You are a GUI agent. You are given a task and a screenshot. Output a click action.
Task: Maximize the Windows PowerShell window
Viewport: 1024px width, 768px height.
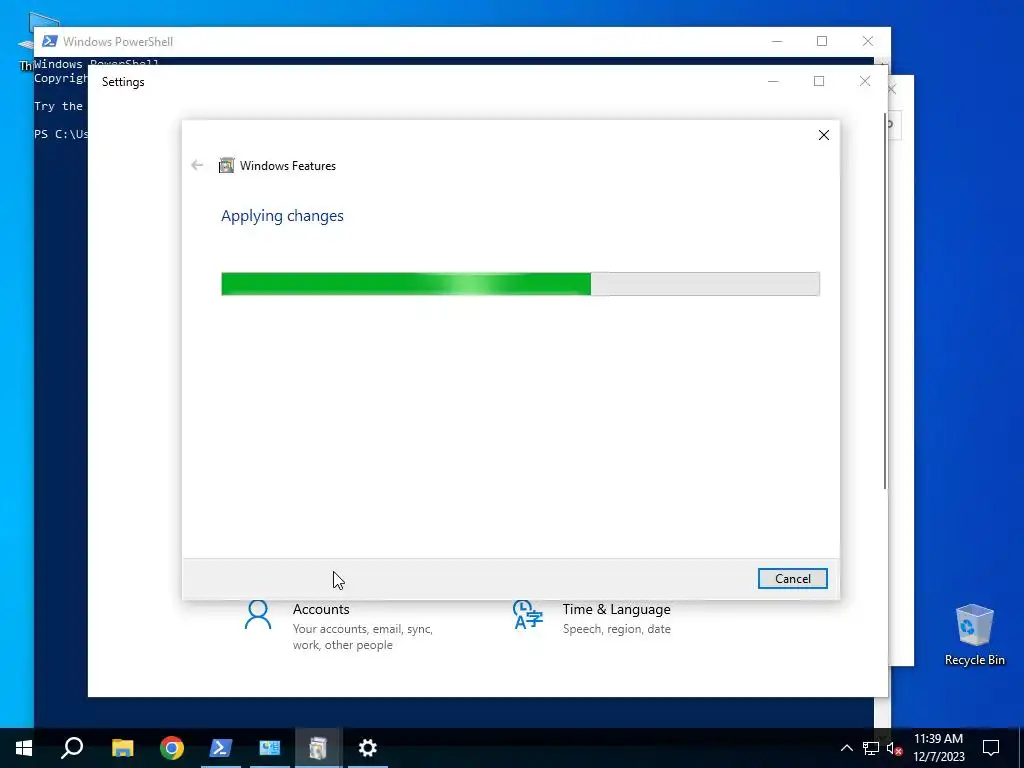[822, 41]
